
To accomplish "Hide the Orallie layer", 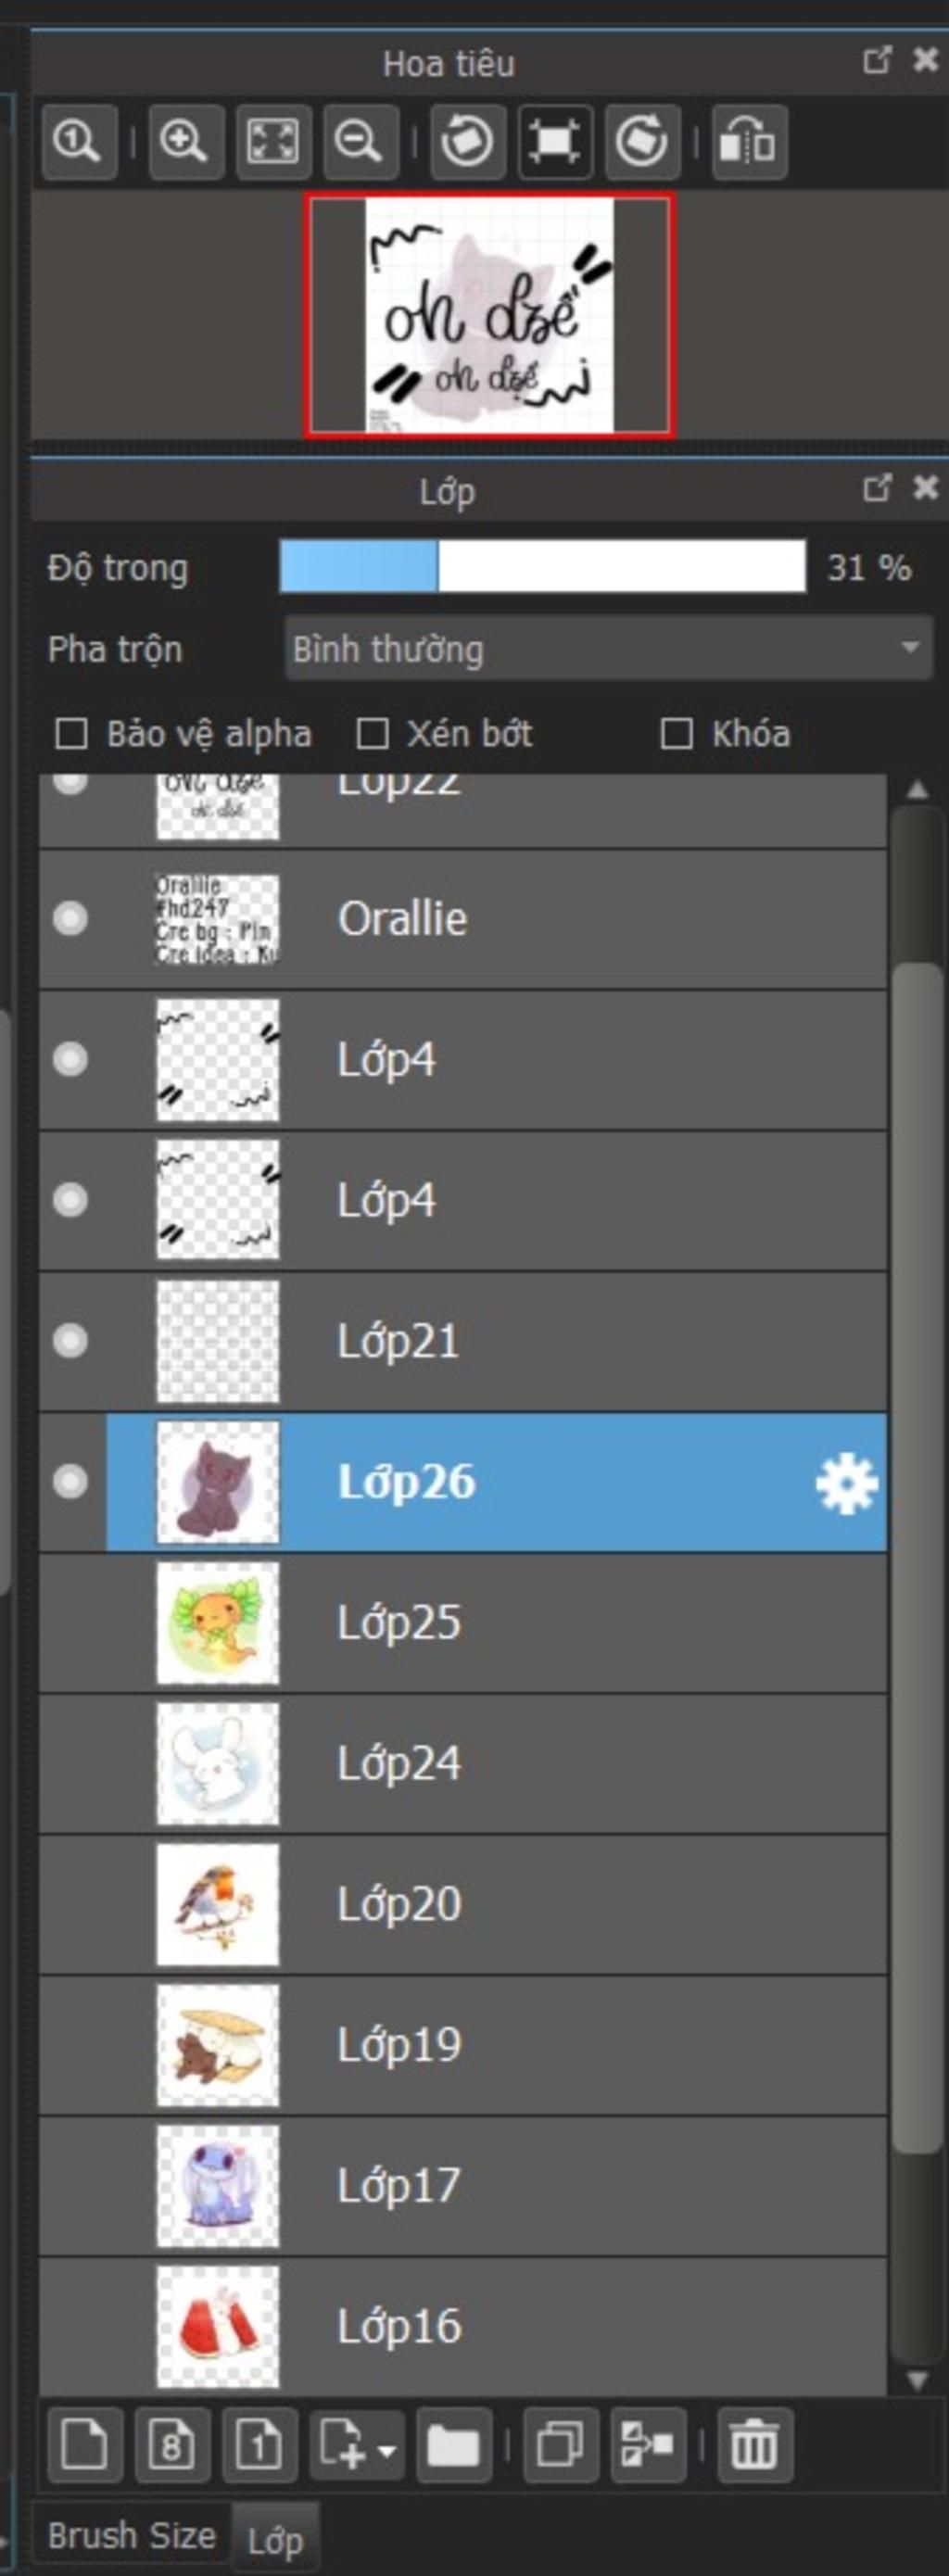I will coord(70,918).
